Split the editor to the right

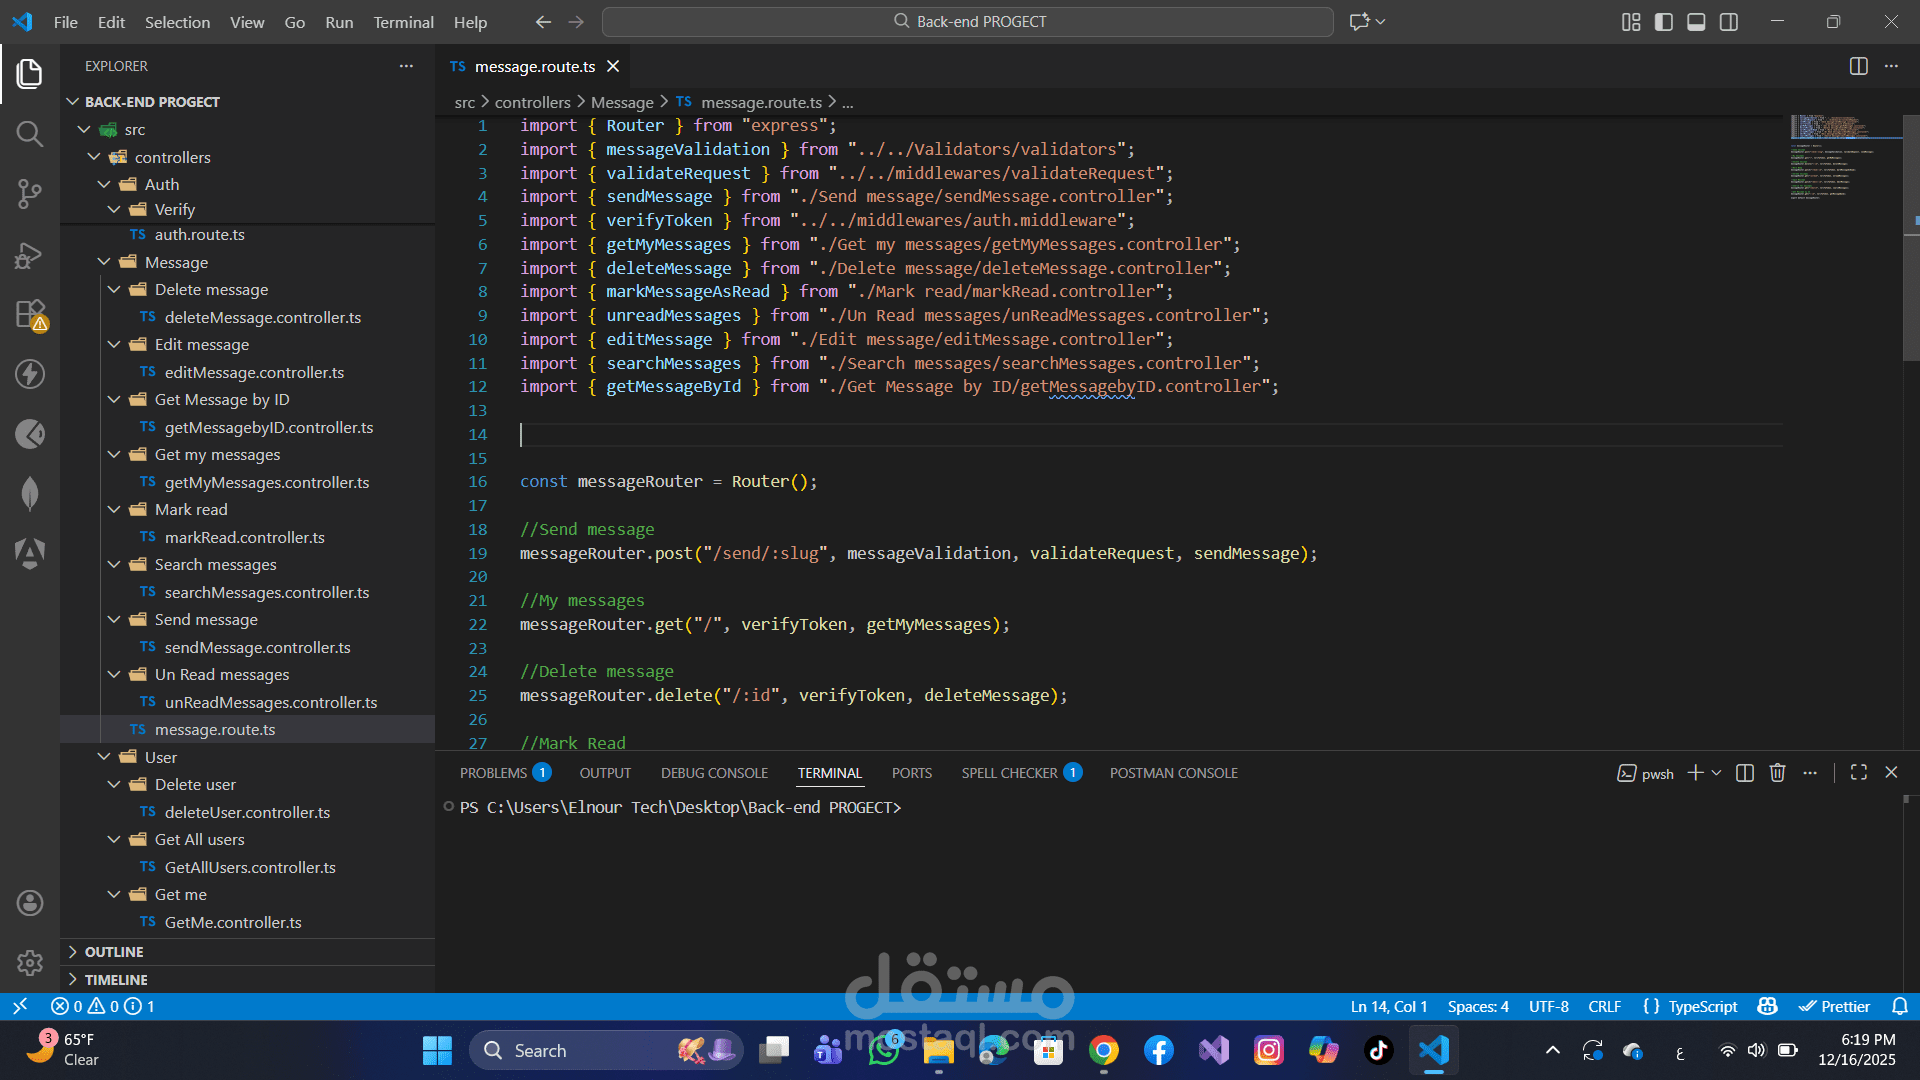point(1858,66)
